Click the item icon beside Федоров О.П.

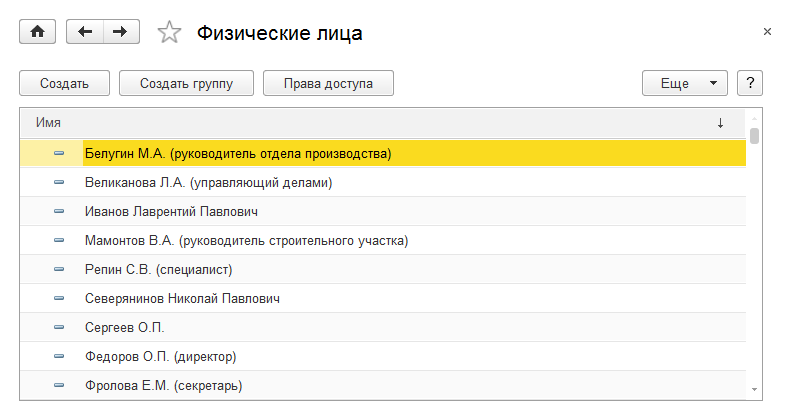coord(58,356)
